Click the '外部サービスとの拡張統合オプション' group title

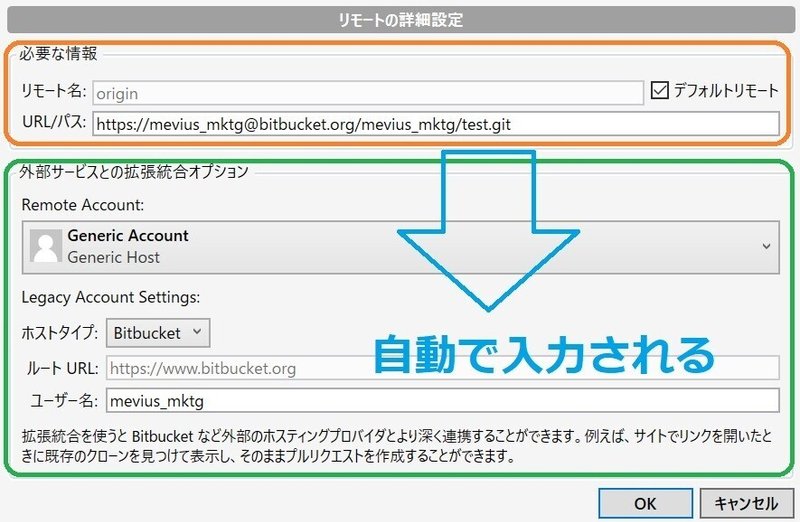tap(134, 171)
